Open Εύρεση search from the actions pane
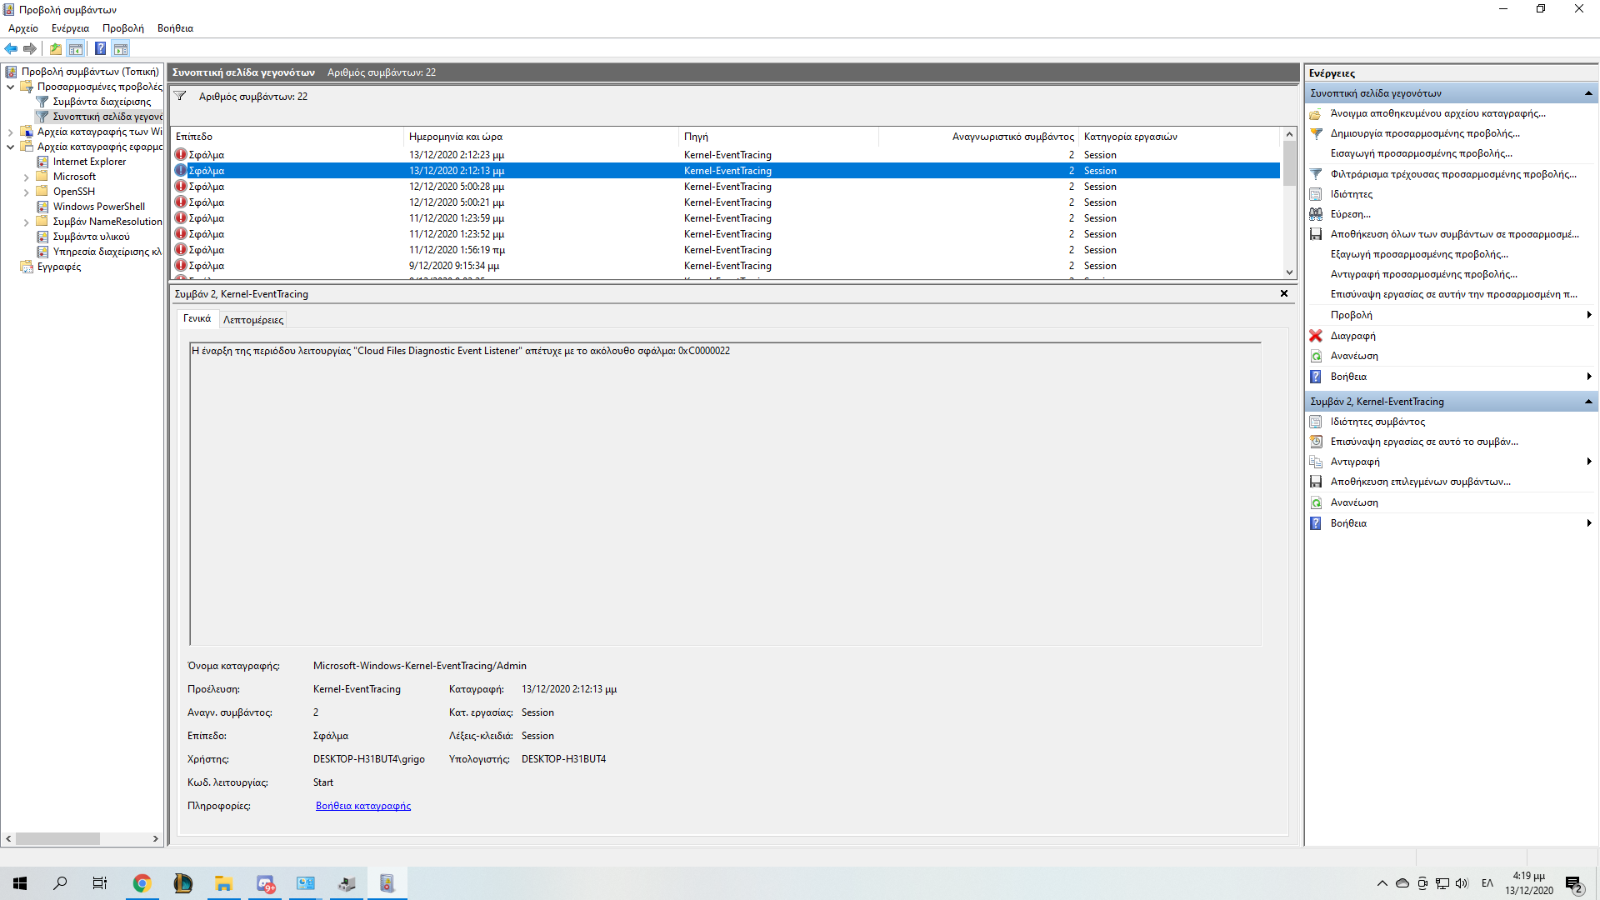Screen dimensions: 1600x900 pos(1350,214)
